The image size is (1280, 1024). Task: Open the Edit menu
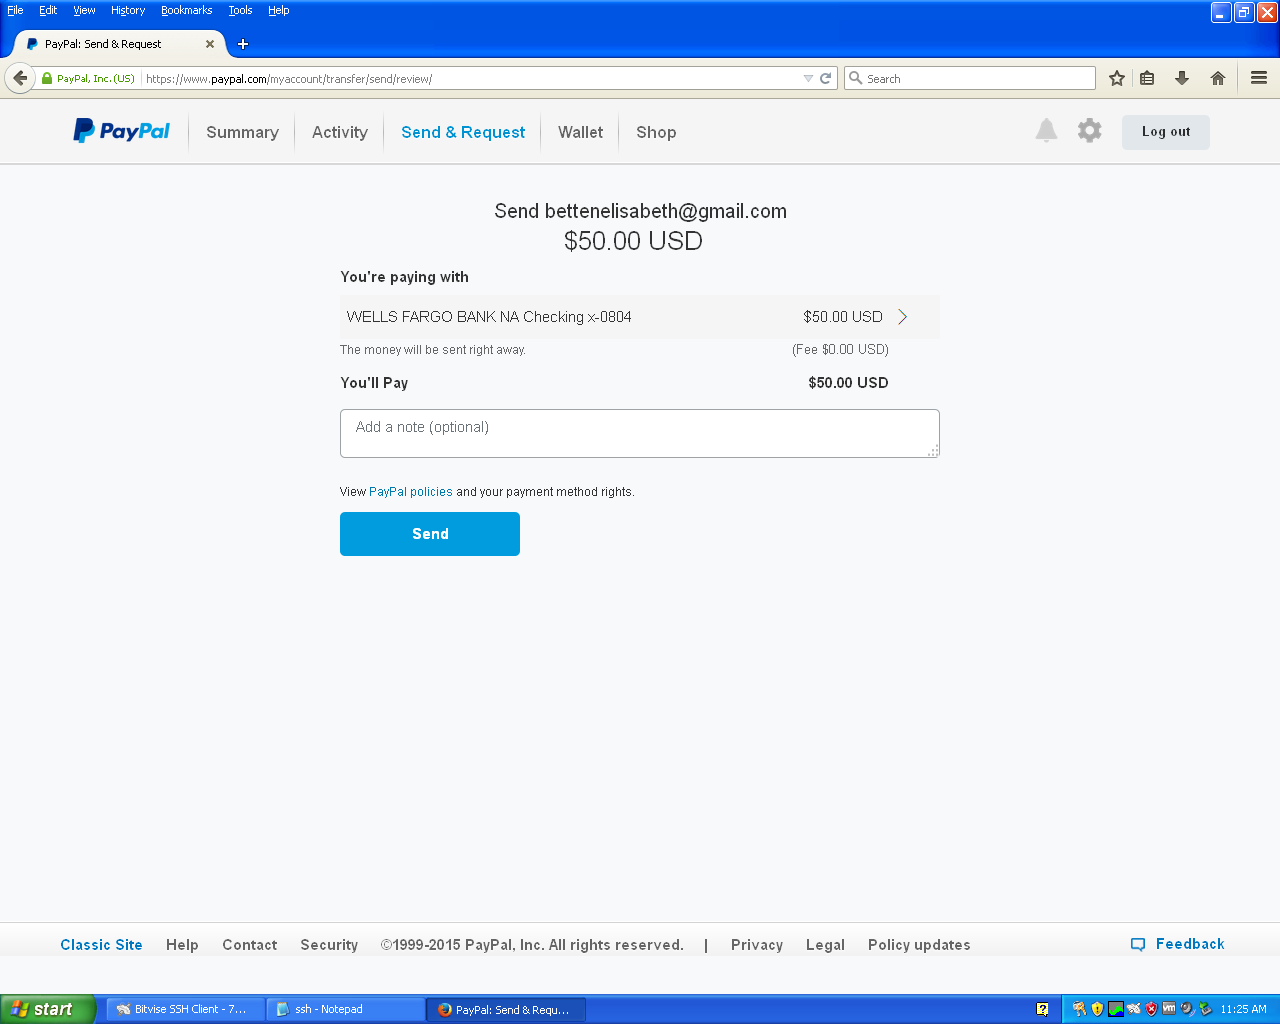pos(48,10)
